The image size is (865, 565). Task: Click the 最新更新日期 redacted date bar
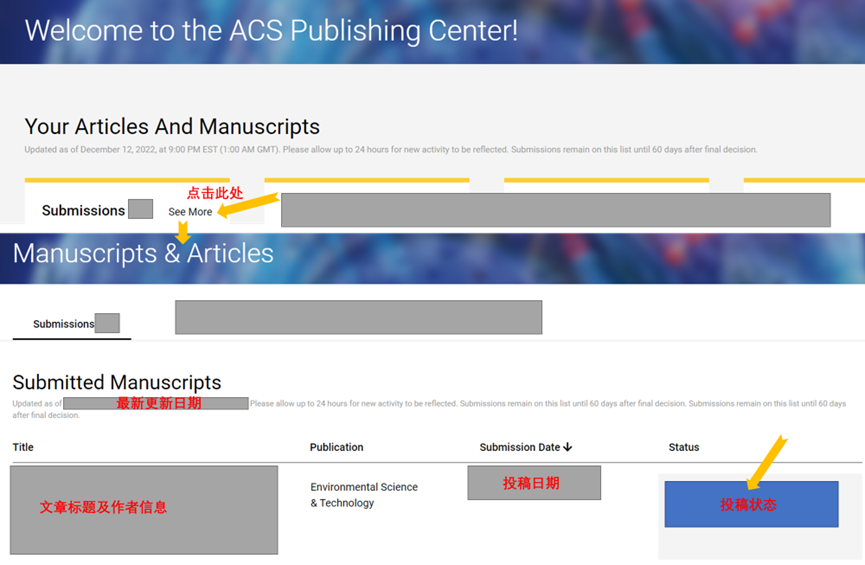point(155,403)
